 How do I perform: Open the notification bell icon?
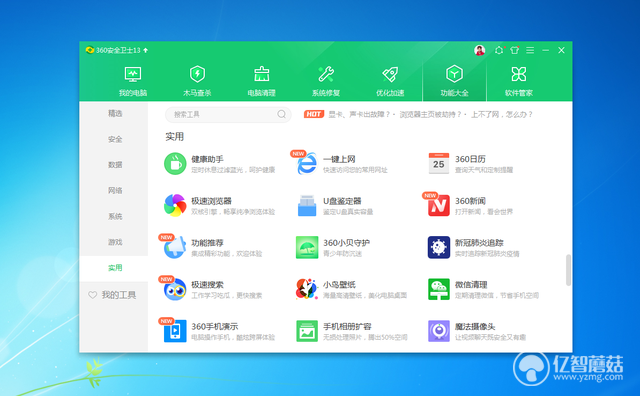pyautogui.click(x=499, y=50)
